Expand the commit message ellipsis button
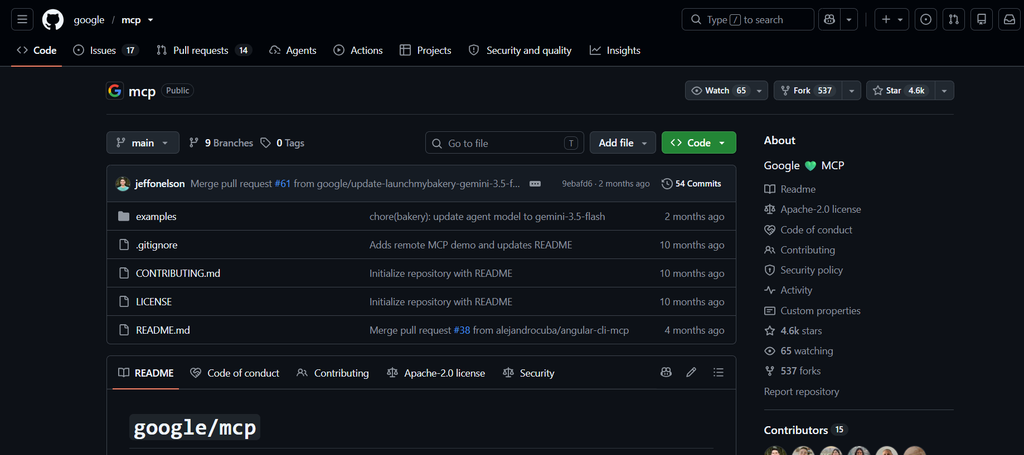 point(535,183)
